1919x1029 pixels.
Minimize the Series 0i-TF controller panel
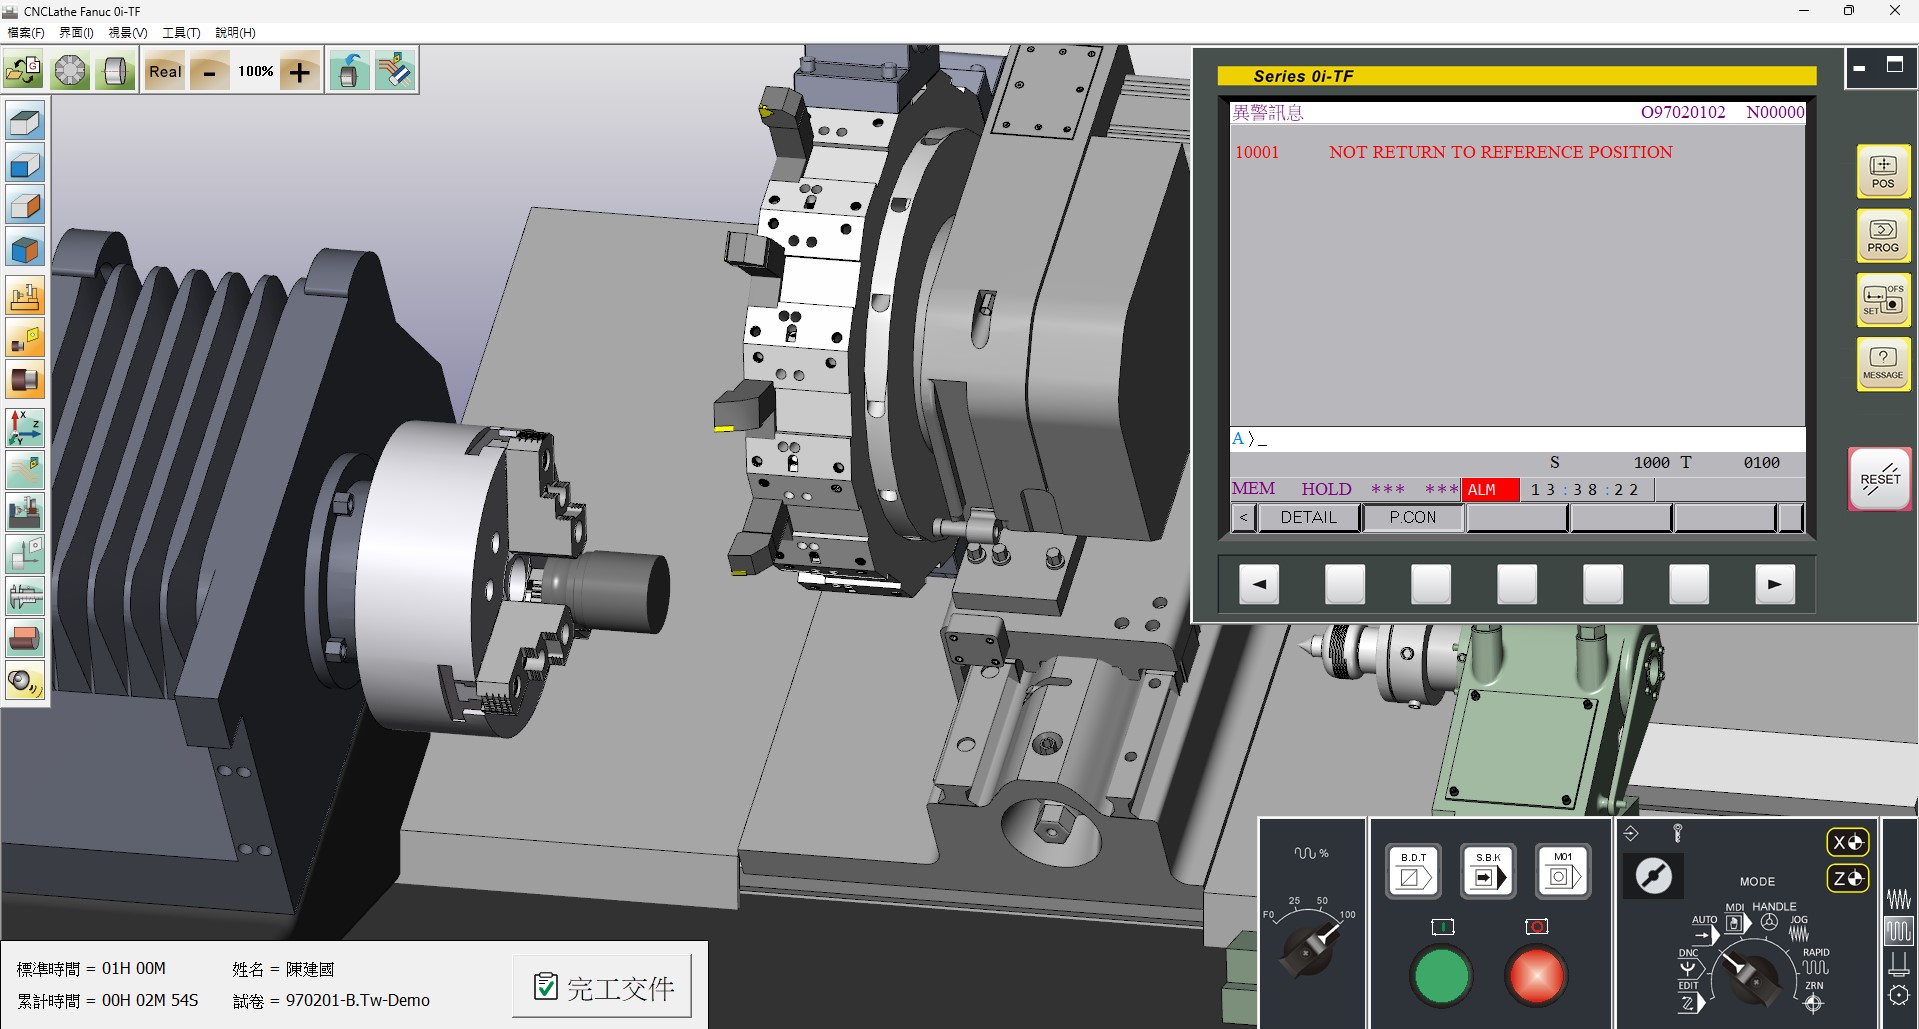point(1860,68)
